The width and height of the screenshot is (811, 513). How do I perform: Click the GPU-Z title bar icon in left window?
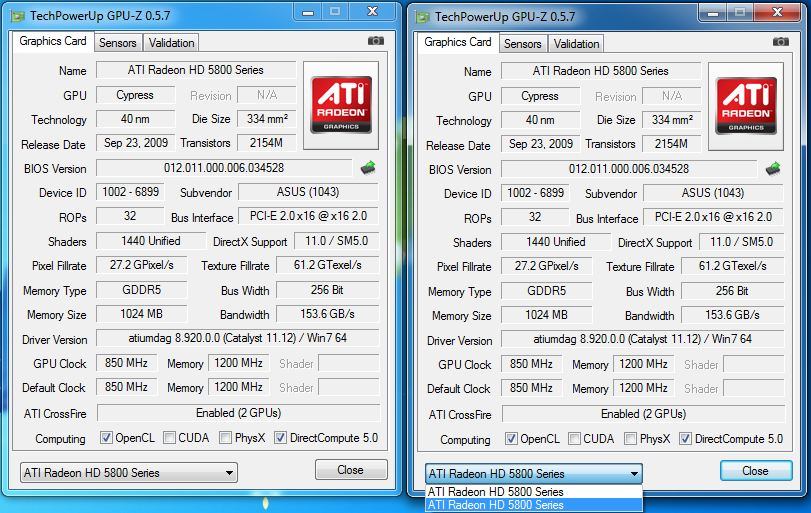18,16
